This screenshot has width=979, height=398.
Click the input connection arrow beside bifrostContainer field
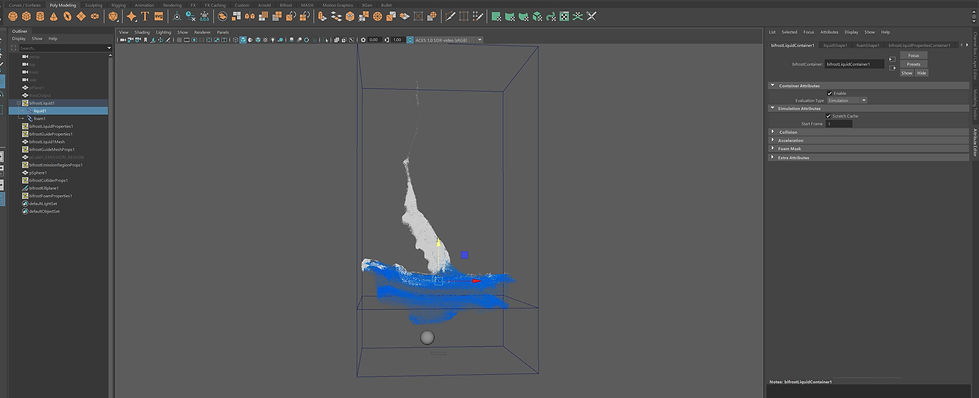pyautogui.click(x=892, y=59)
